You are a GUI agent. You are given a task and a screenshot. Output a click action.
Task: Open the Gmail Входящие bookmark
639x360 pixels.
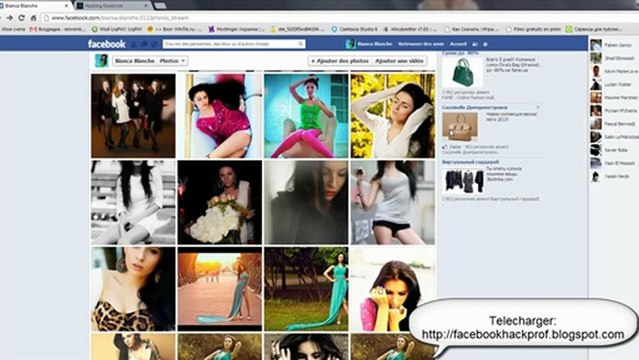coord(57,29)
